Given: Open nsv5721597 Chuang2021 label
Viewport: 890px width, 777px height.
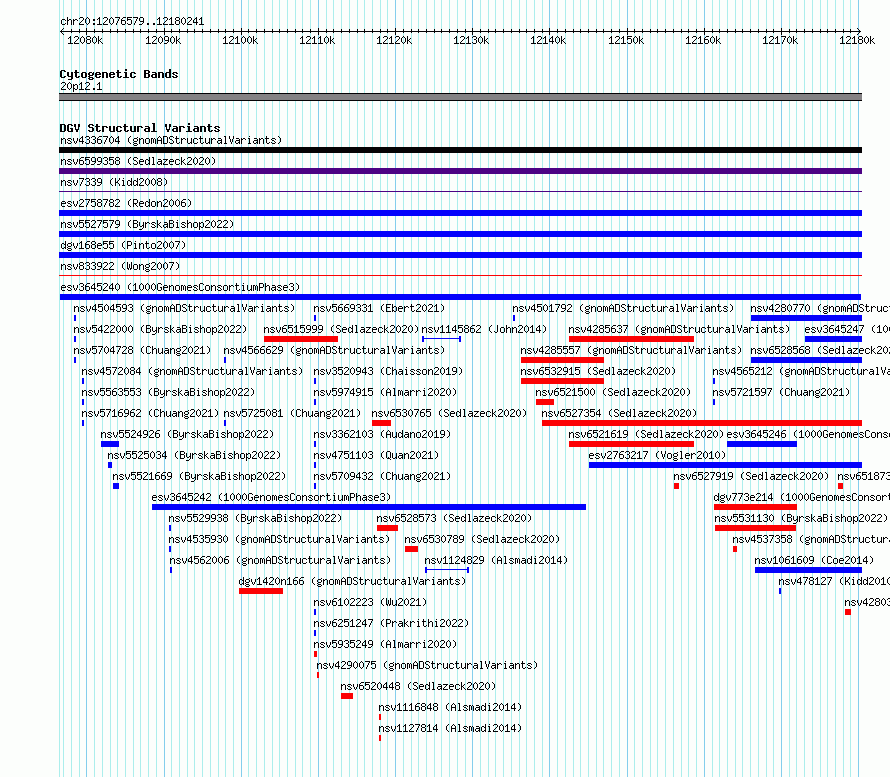Looking at the screenshot, I should click(x=781, y=392).
